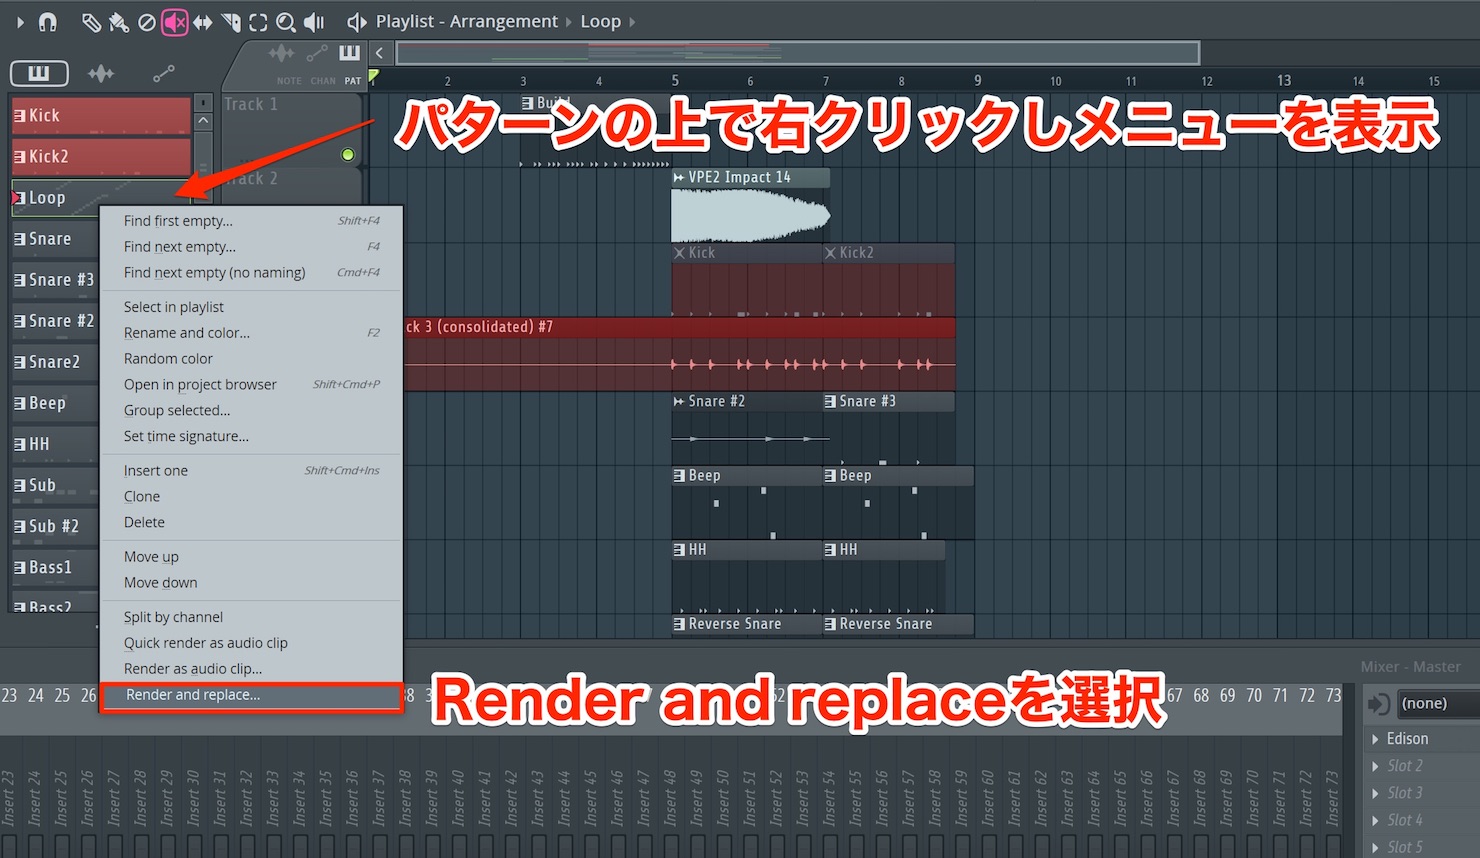This screenshot has height=858, width=1480.
Task: Select the pencil Draw tool
Action: click(x=91, y=22)
